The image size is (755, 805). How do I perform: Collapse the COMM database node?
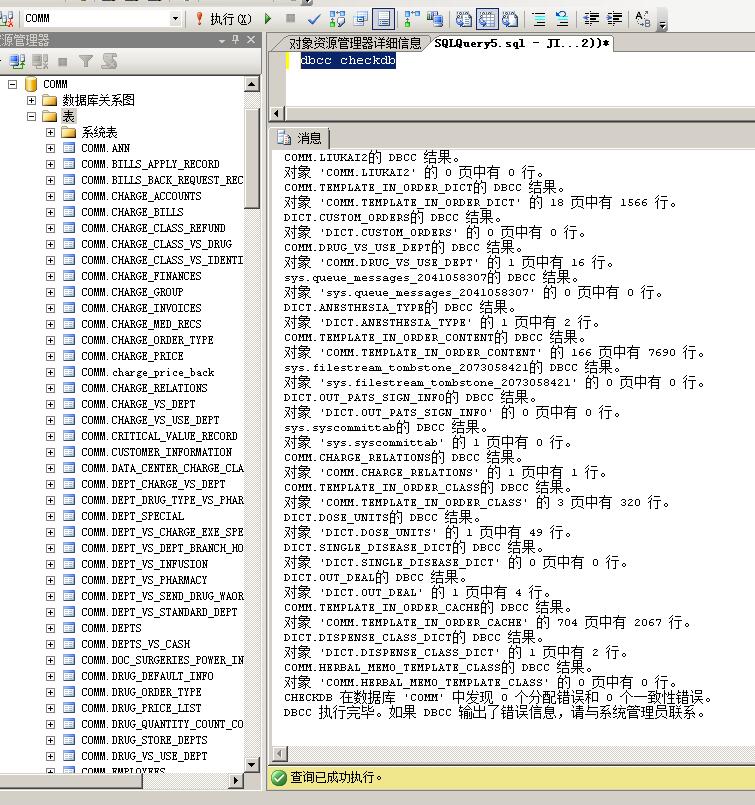[13, 84]
